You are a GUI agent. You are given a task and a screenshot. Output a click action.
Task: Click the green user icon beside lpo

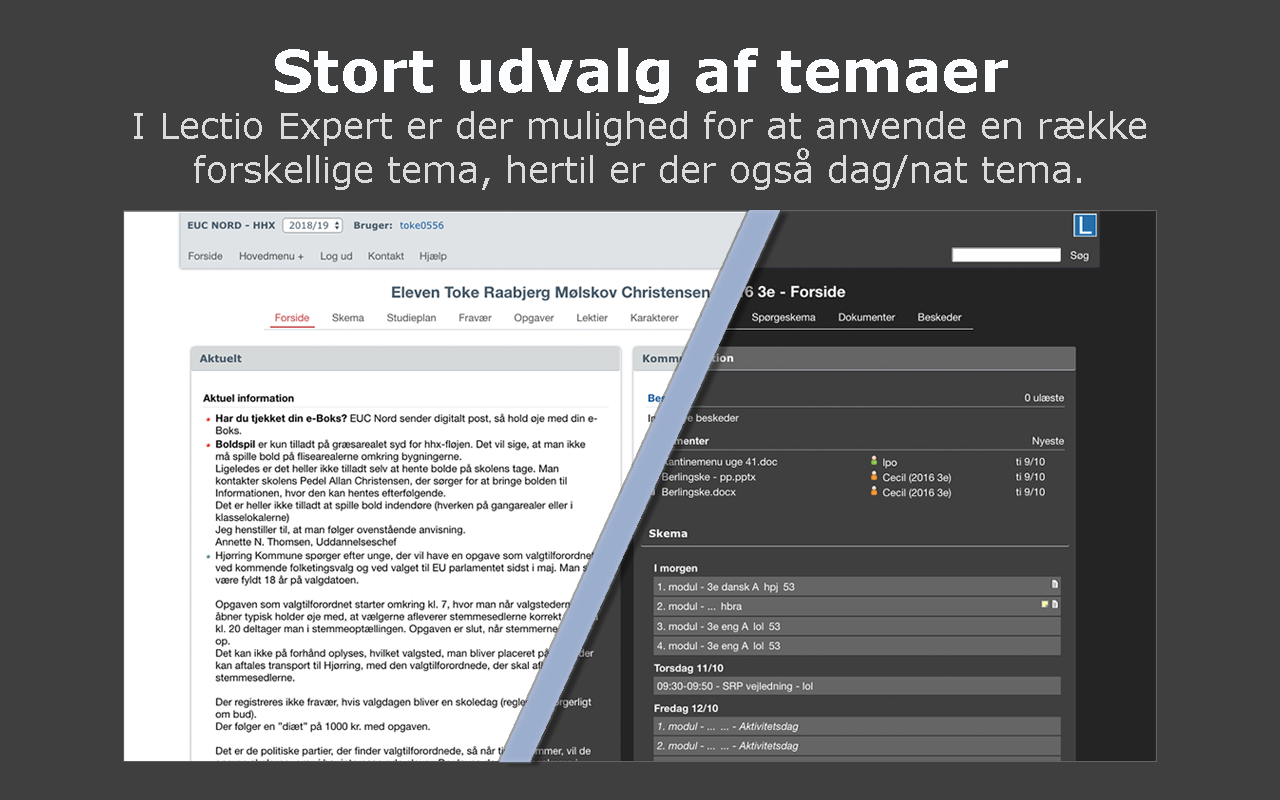point(873,462)
